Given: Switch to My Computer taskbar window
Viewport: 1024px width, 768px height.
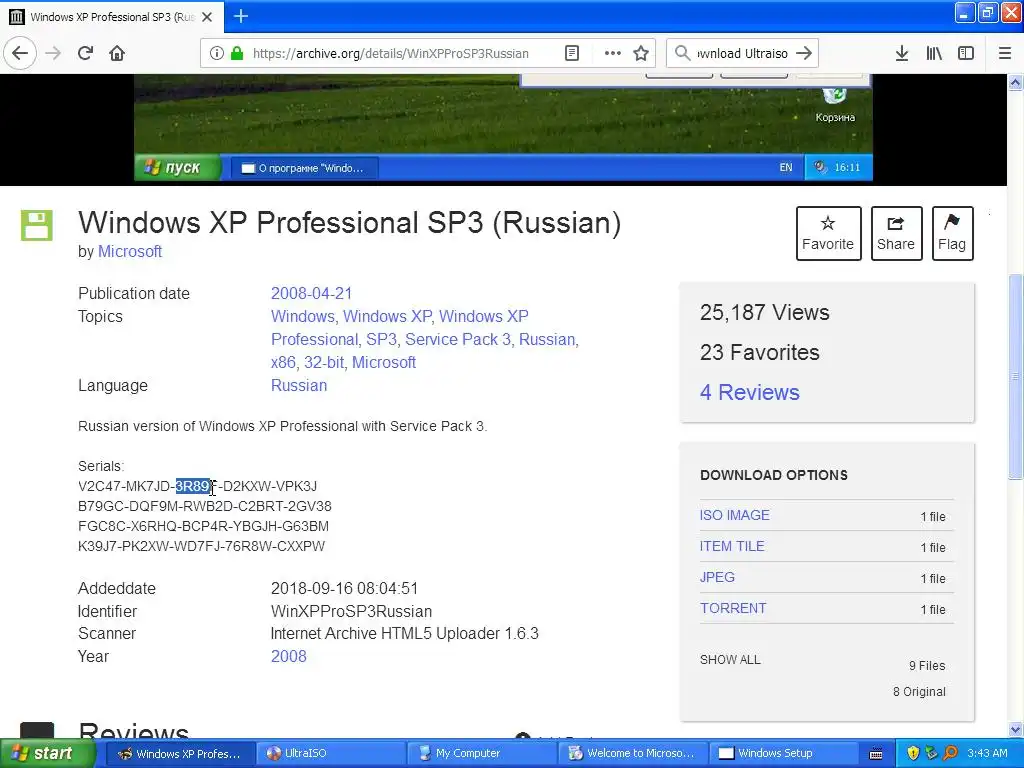Looking at the screenshot, I should (x=481, y=753).
